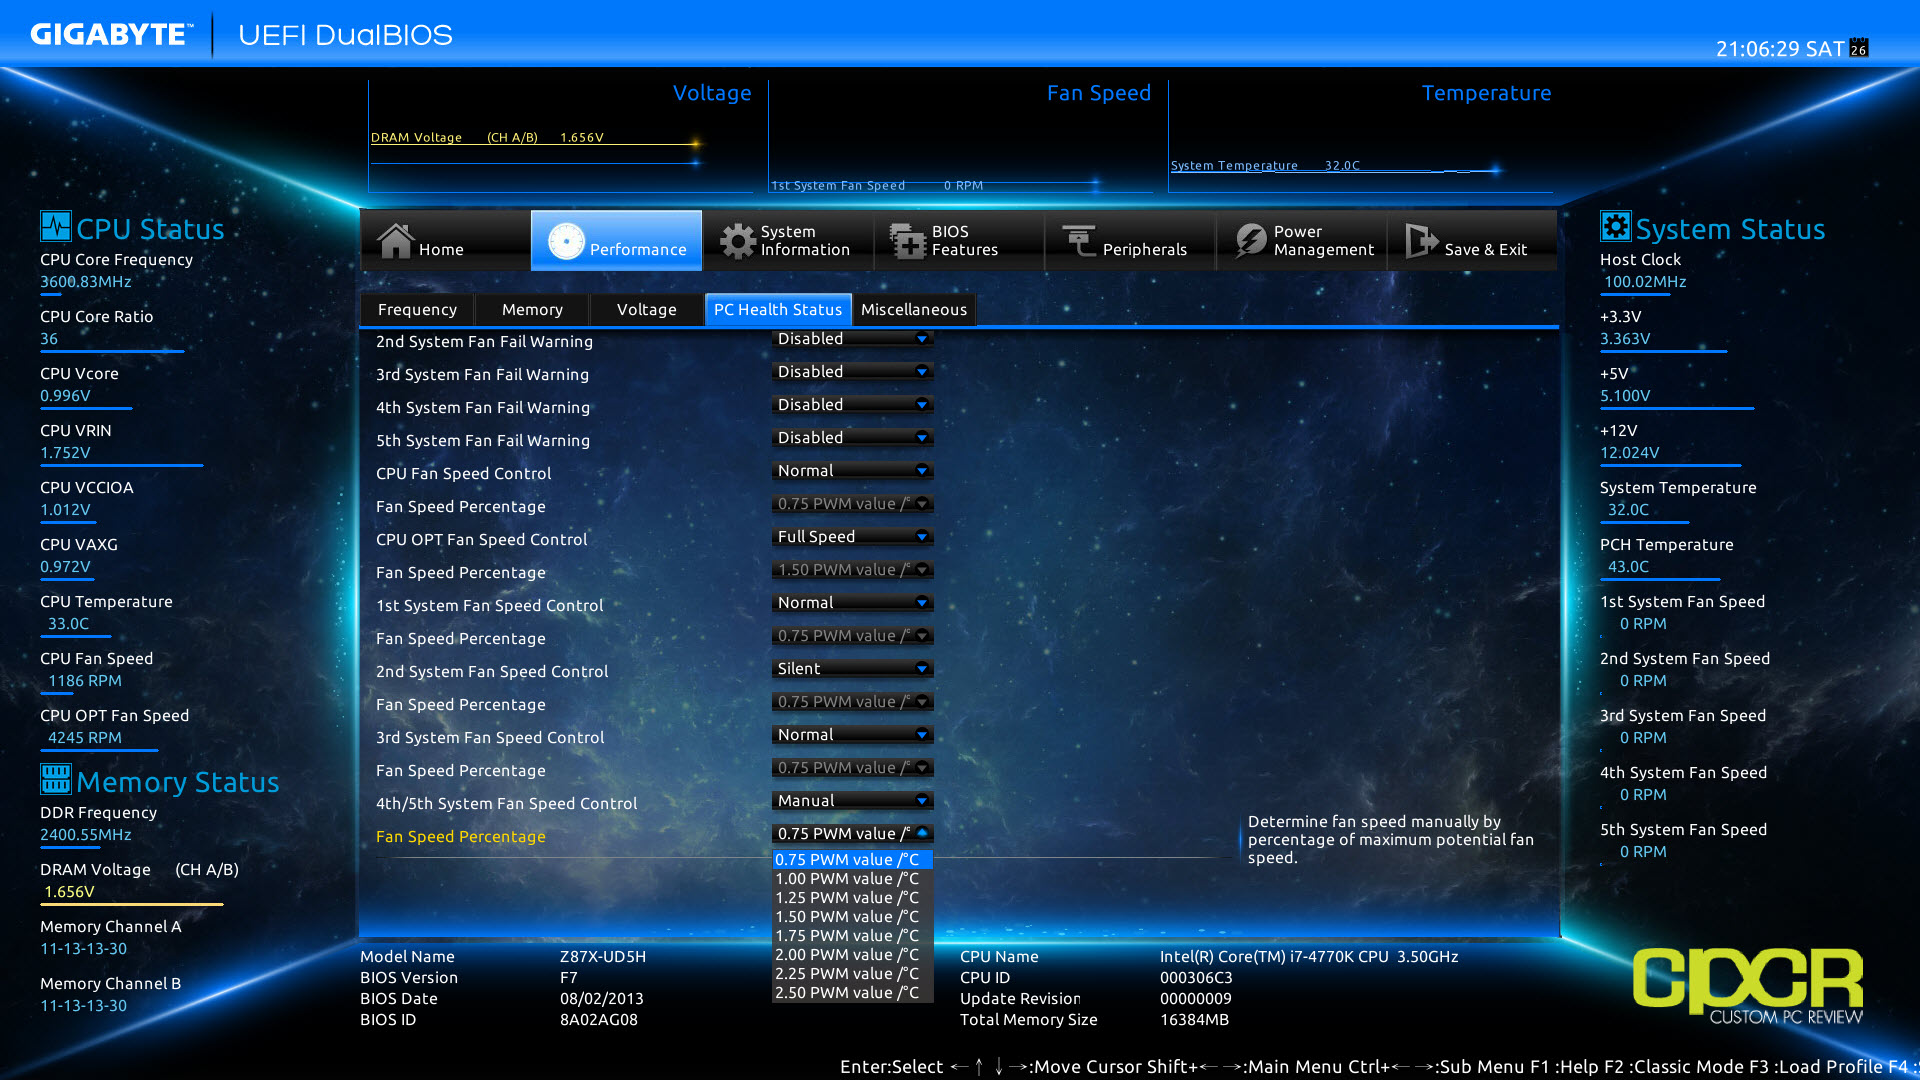Open the Miscellaneous sub-tab
1920x1080 pixels.
[x=914, y=310]
